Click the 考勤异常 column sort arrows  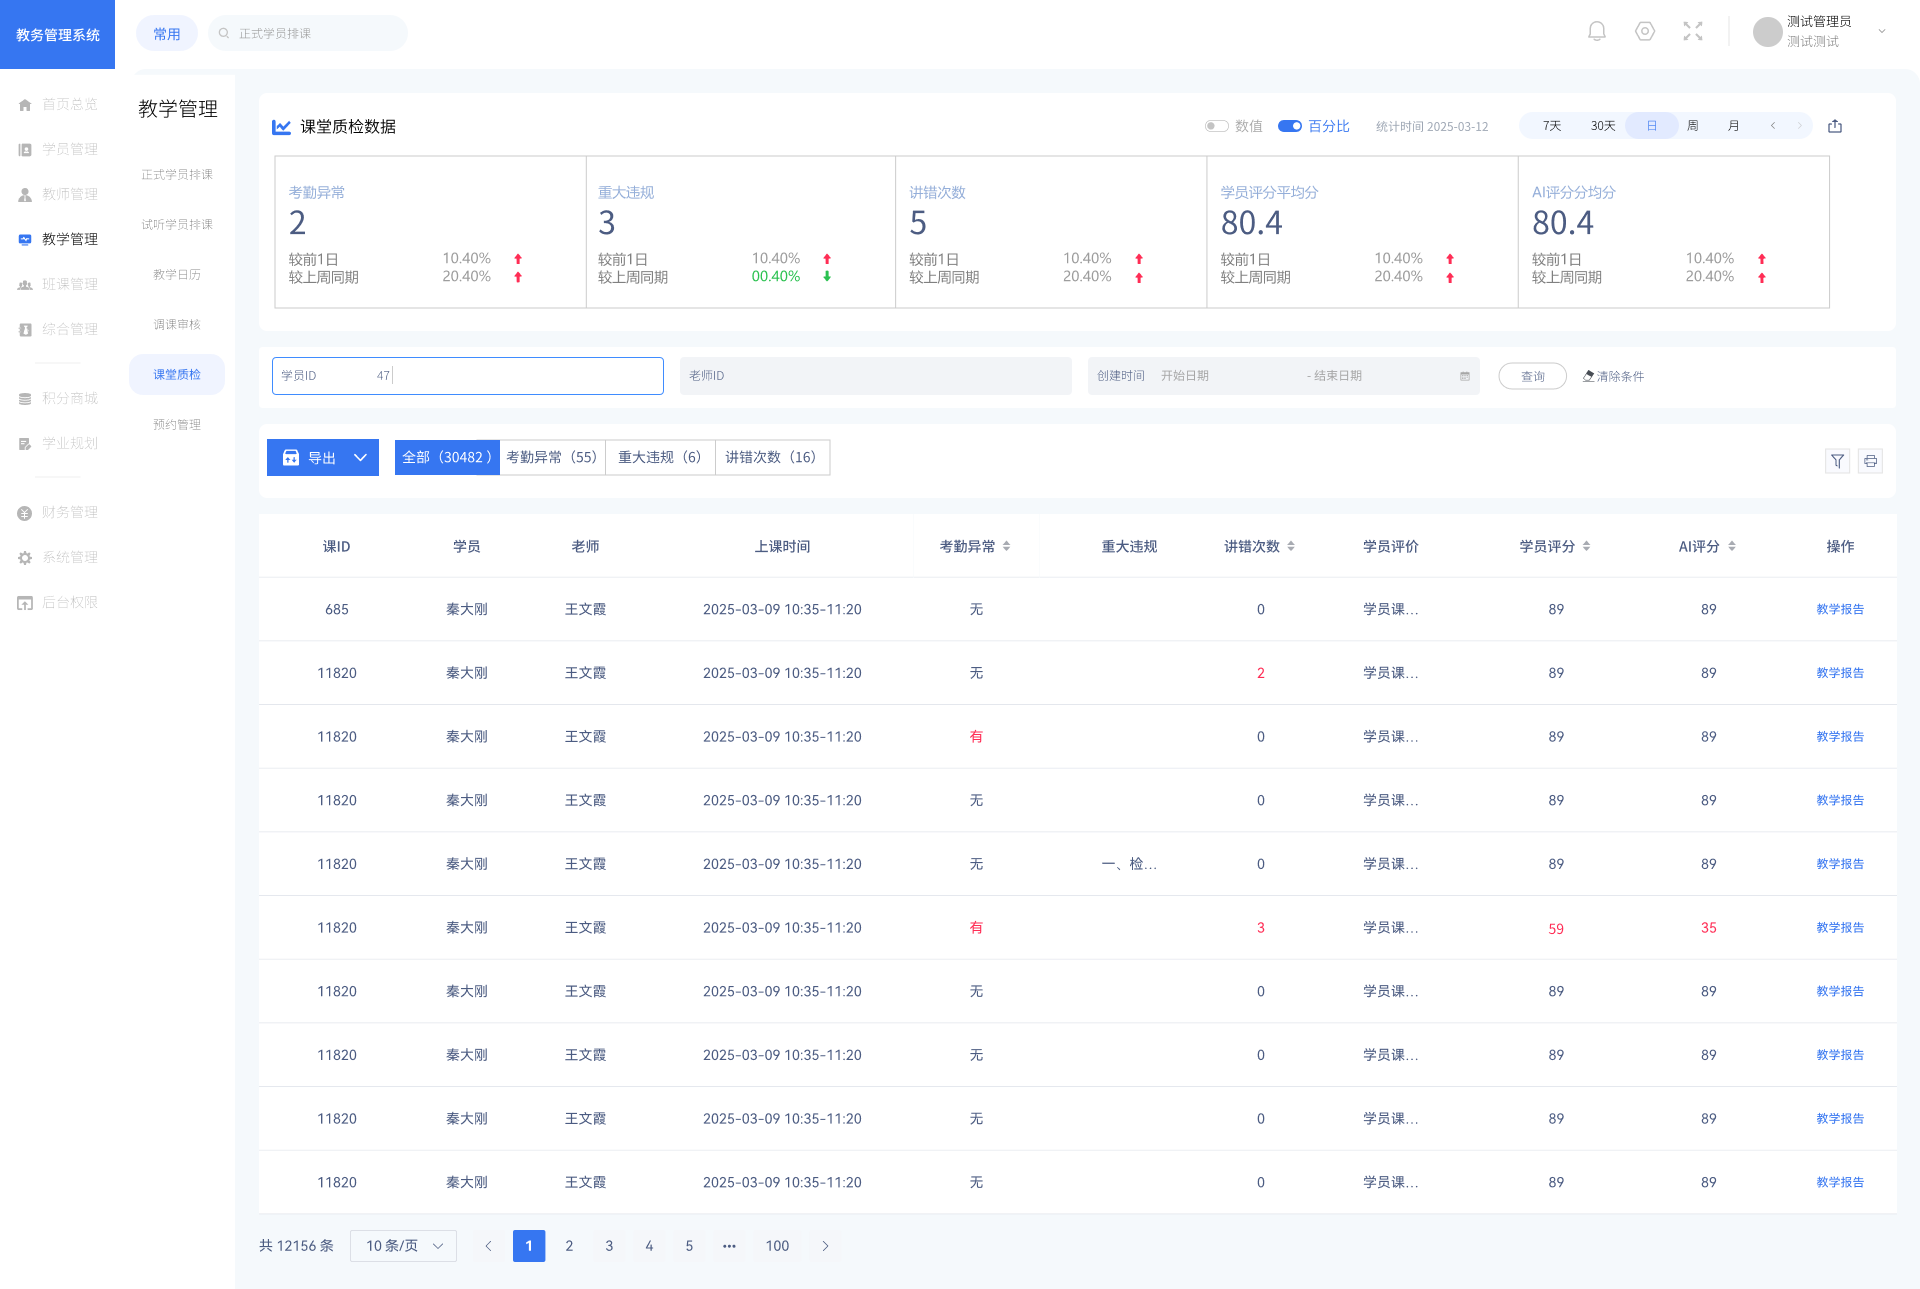(1006, 546)
